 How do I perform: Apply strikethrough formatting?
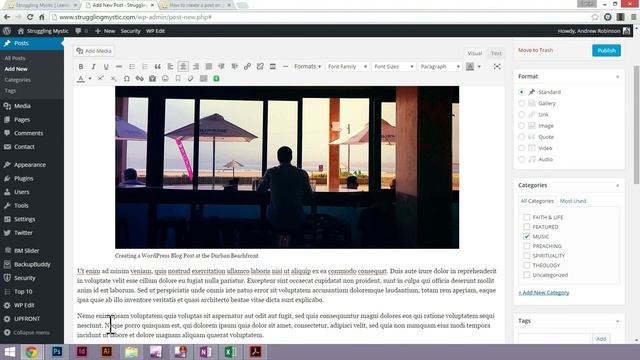[x=119, y=67]
